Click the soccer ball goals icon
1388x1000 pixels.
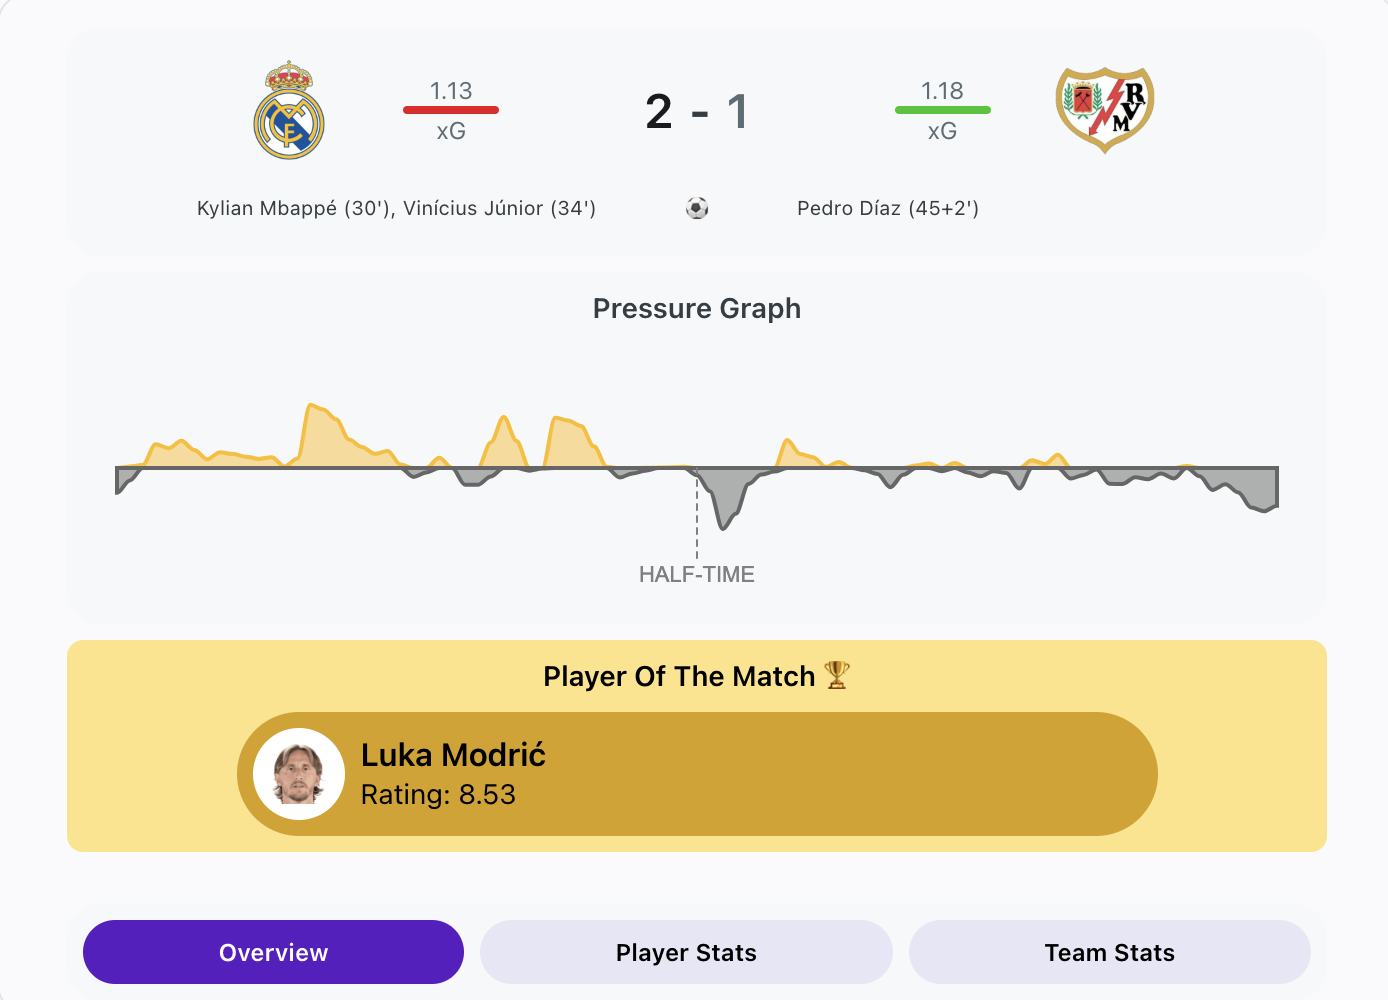coord(697,208)
